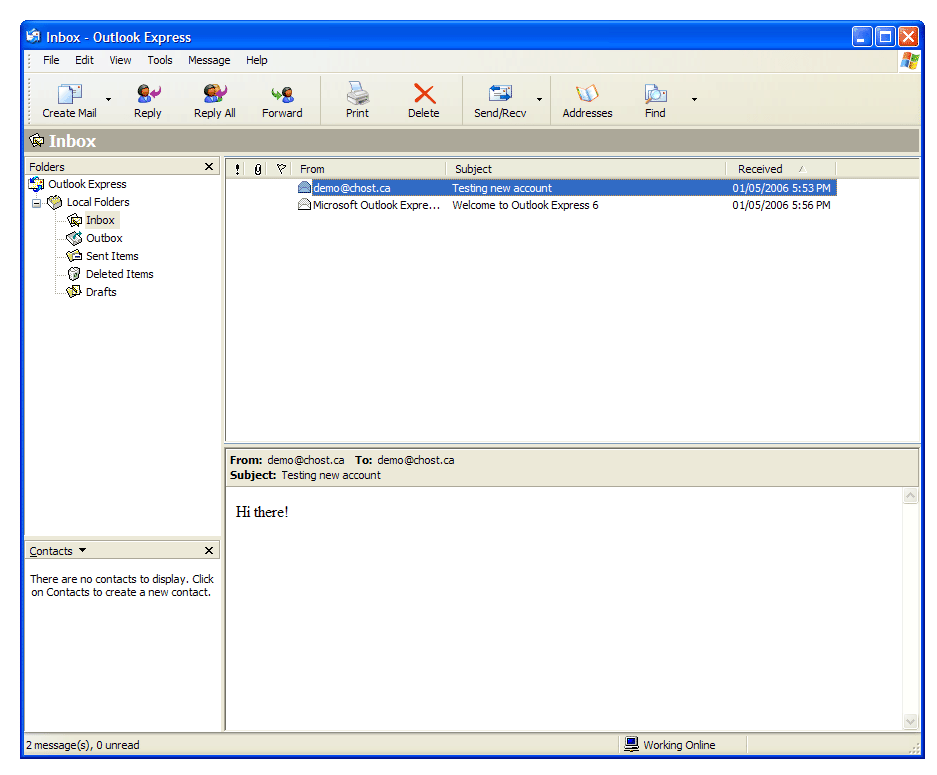Open the Contacts dropdown menu
Viewport: 937px width, 775px height.
[82, 550]
